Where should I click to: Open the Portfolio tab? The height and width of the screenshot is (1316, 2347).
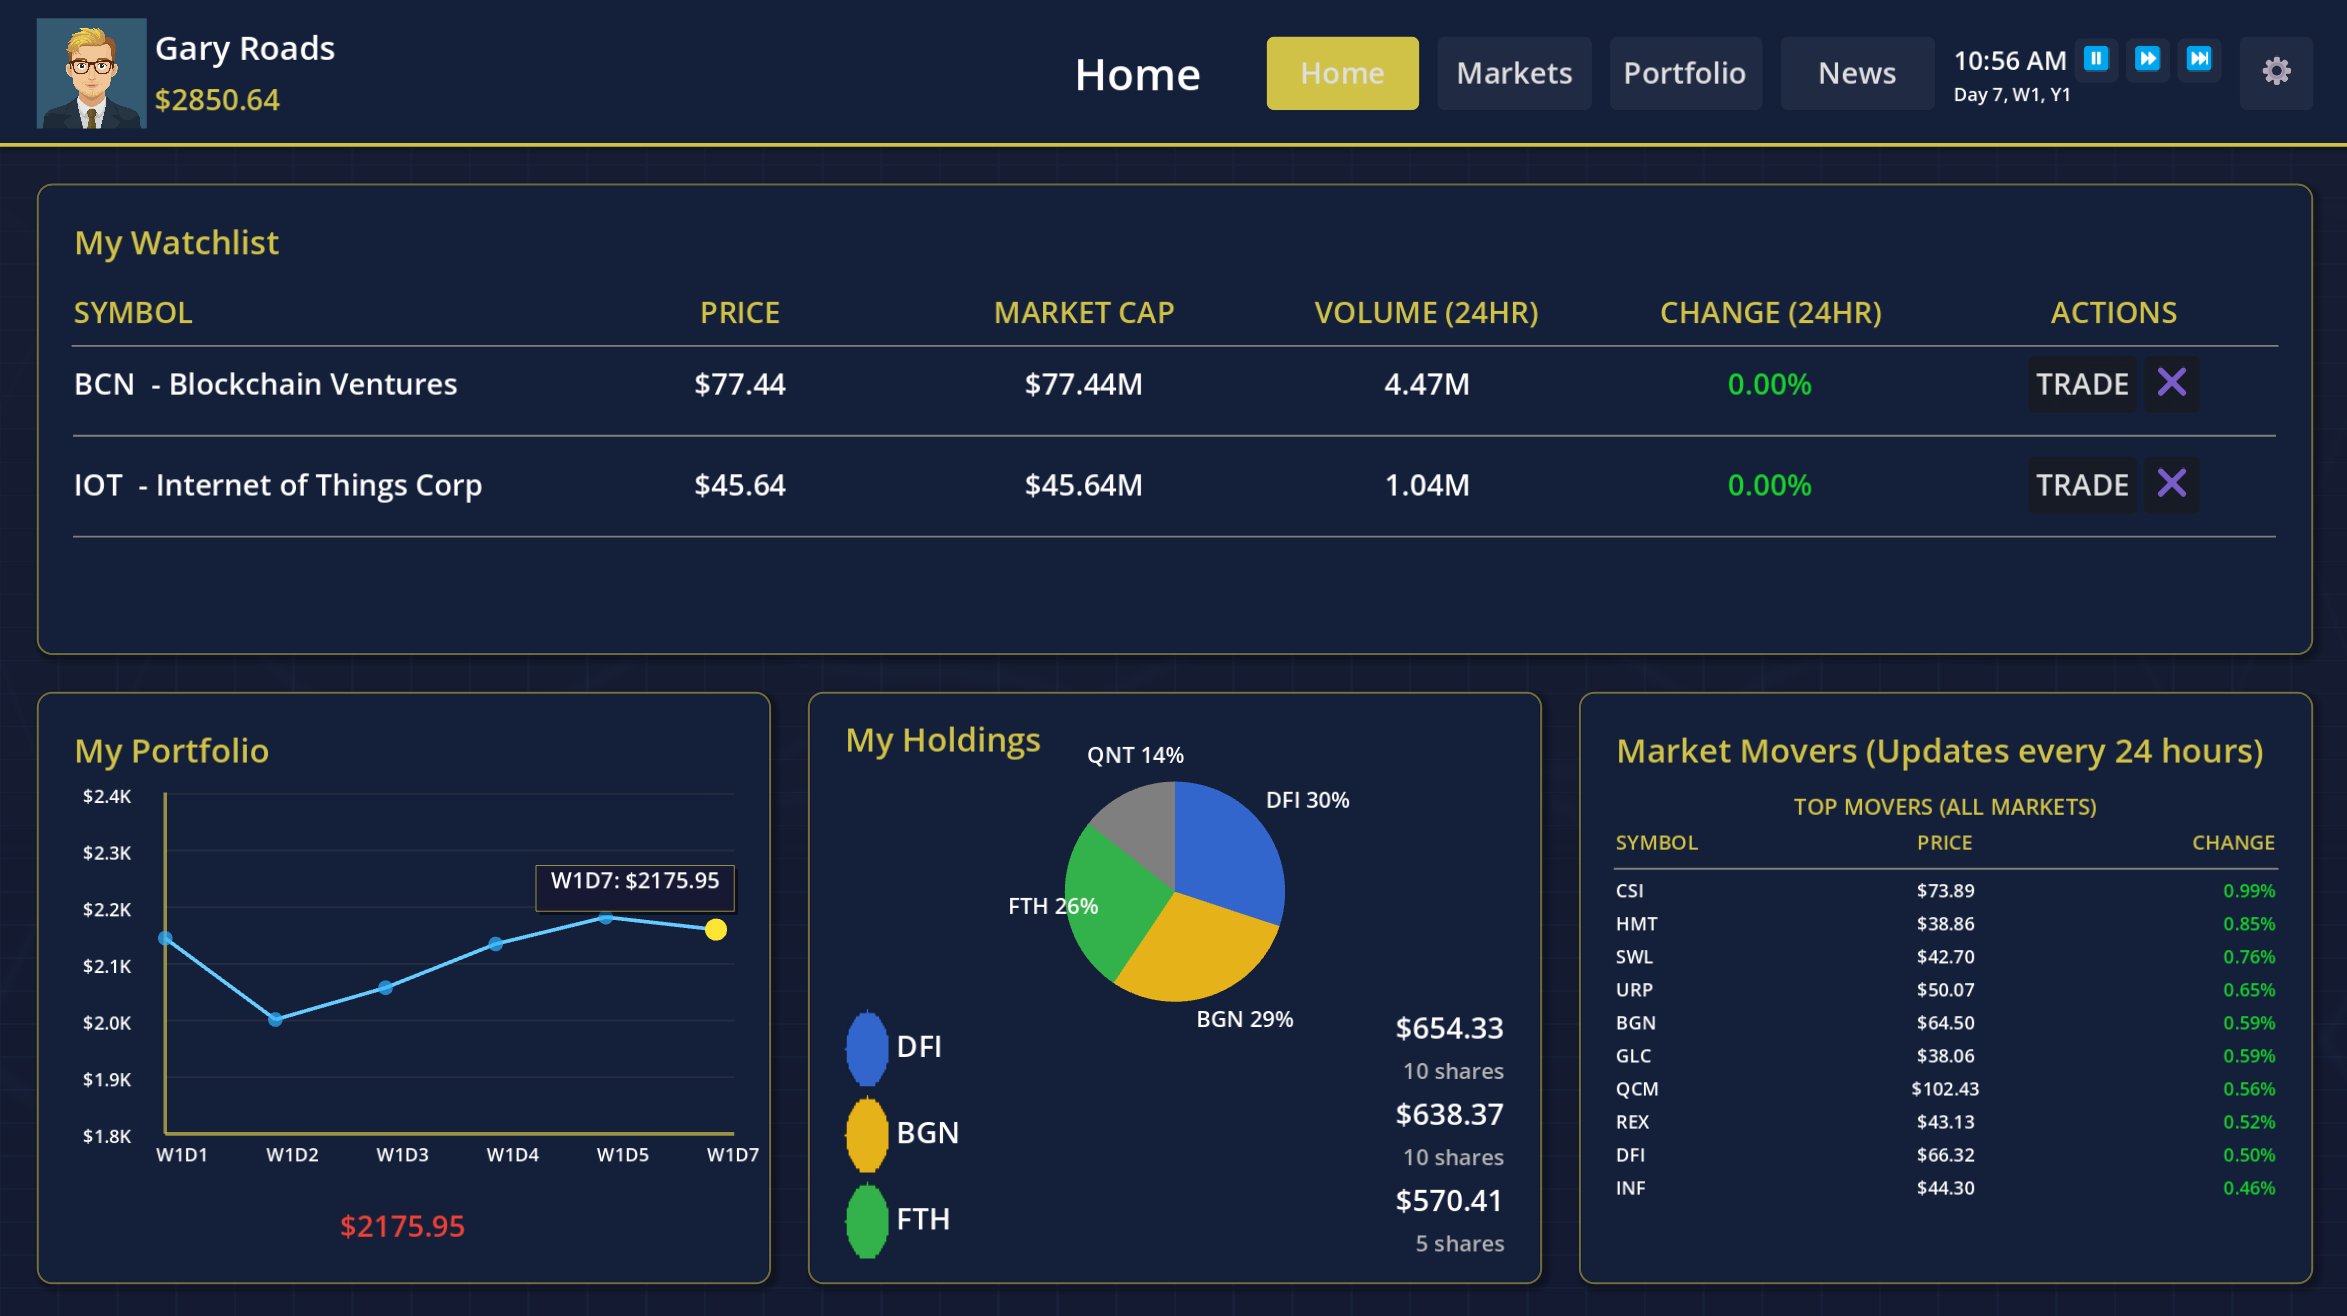click(x=1684, y=73)
